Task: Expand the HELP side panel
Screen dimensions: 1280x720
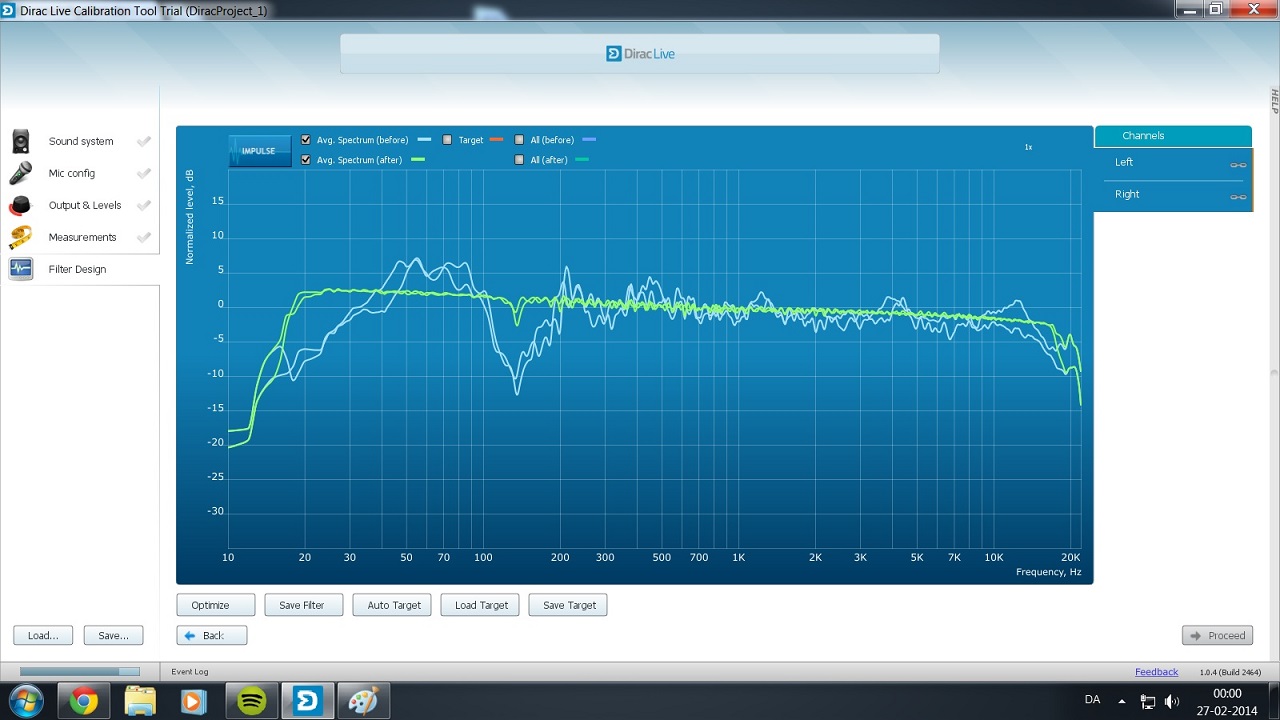Action: [1274, 100]
